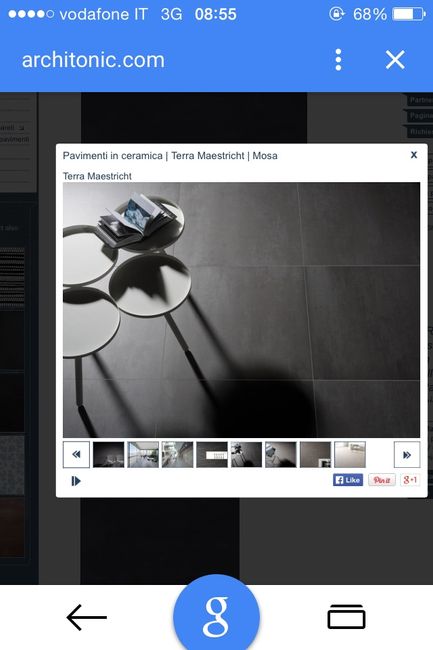This screenshot has width=433, height=650.
Task: Click the Pinterest Pin it button
Action: coord(382,480)
